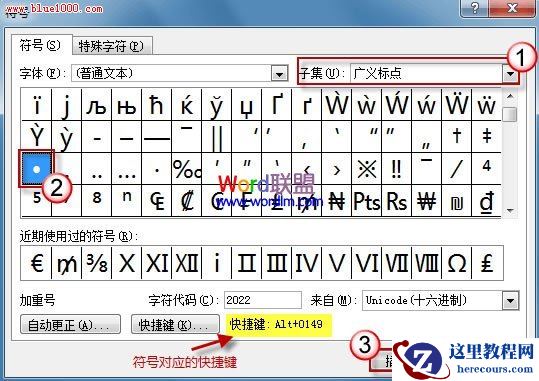This screenshot has width=539, height=381.
Task: Select the superscript 8 symbol
Action: pos(96,200)
